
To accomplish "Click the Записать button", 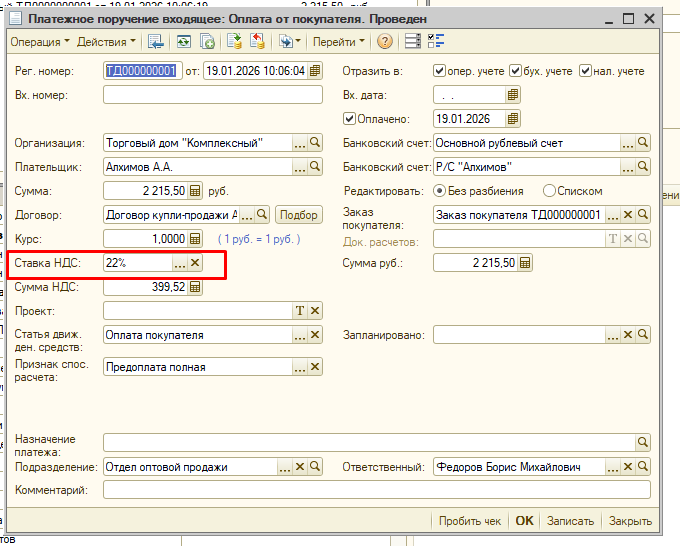I will pyautogui.click(x=570, y=521).
